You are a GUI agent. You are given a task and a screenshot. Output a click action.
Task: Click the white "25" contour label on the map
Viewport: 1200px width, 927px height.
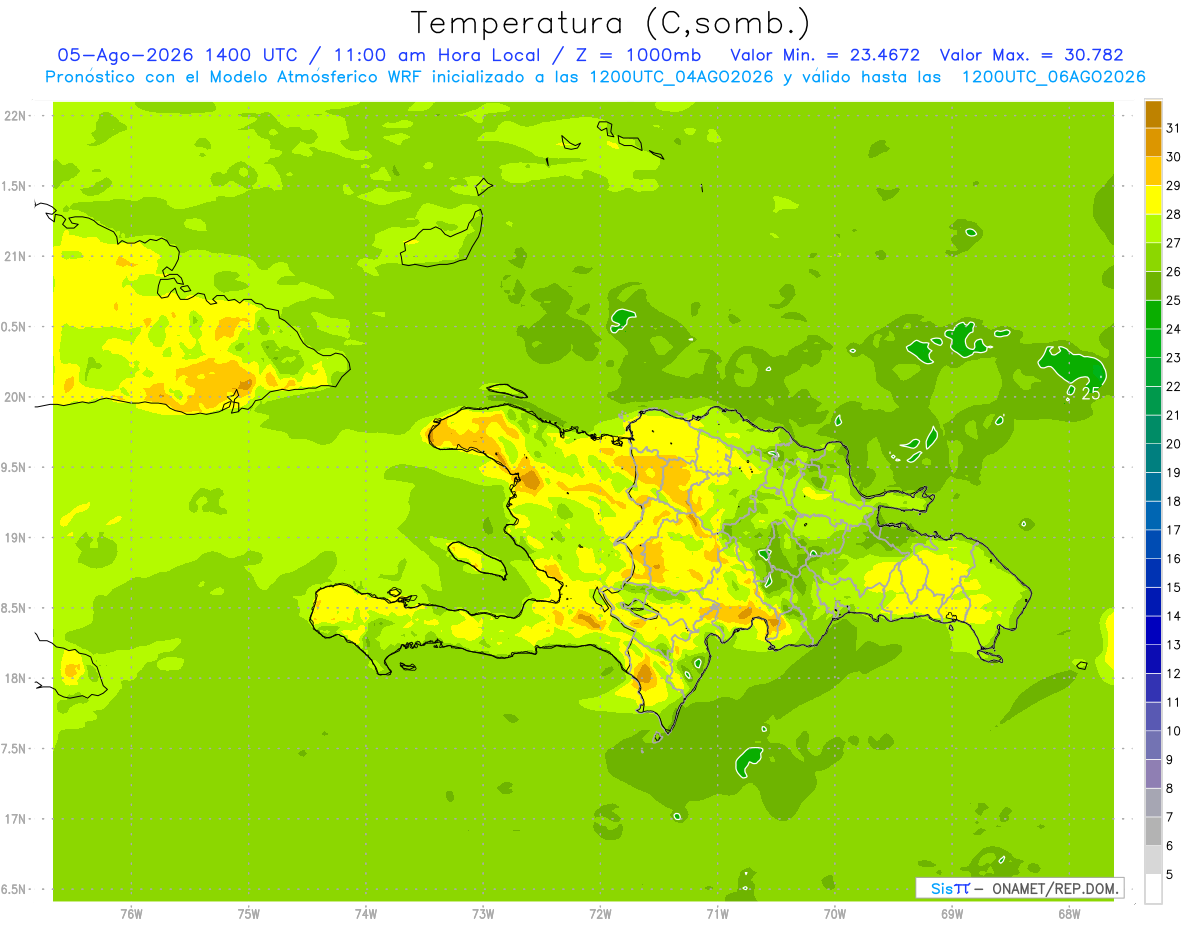click(1090, 393)
